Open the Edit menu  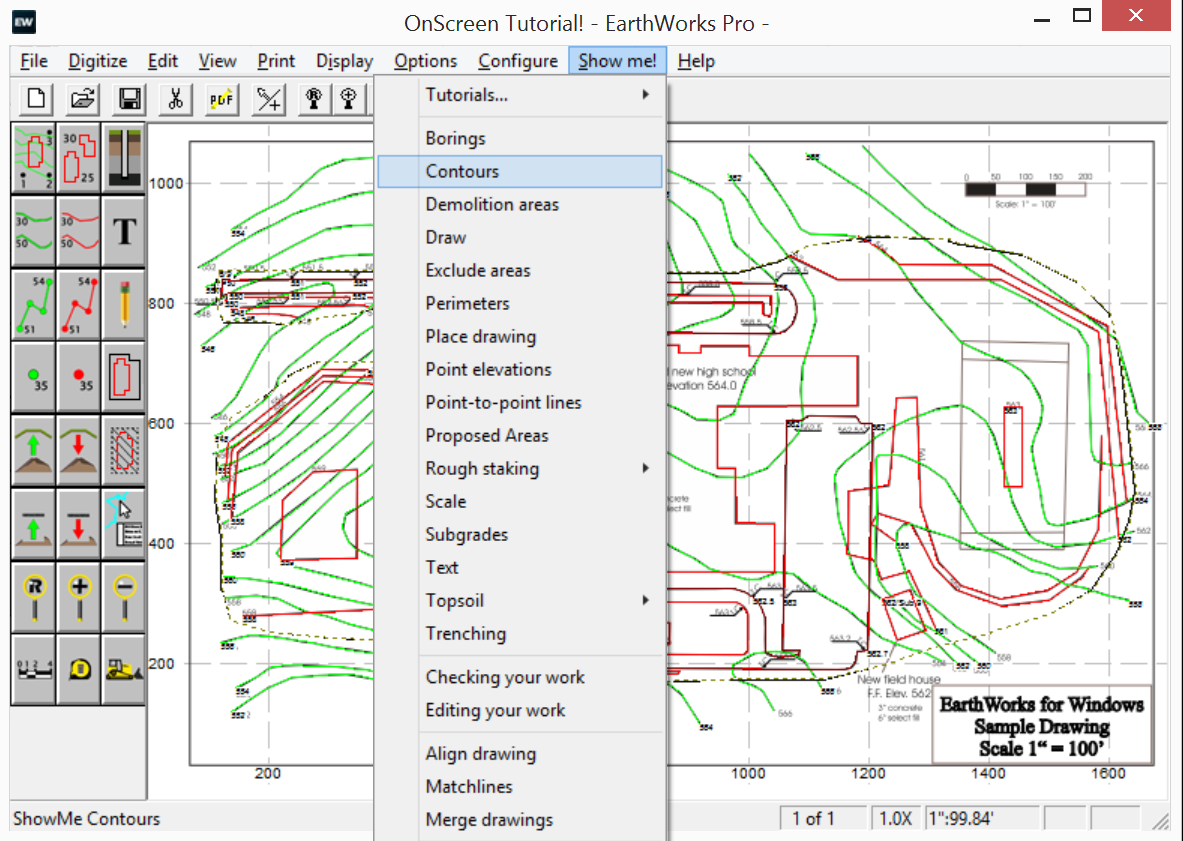(x=162, y=61)
